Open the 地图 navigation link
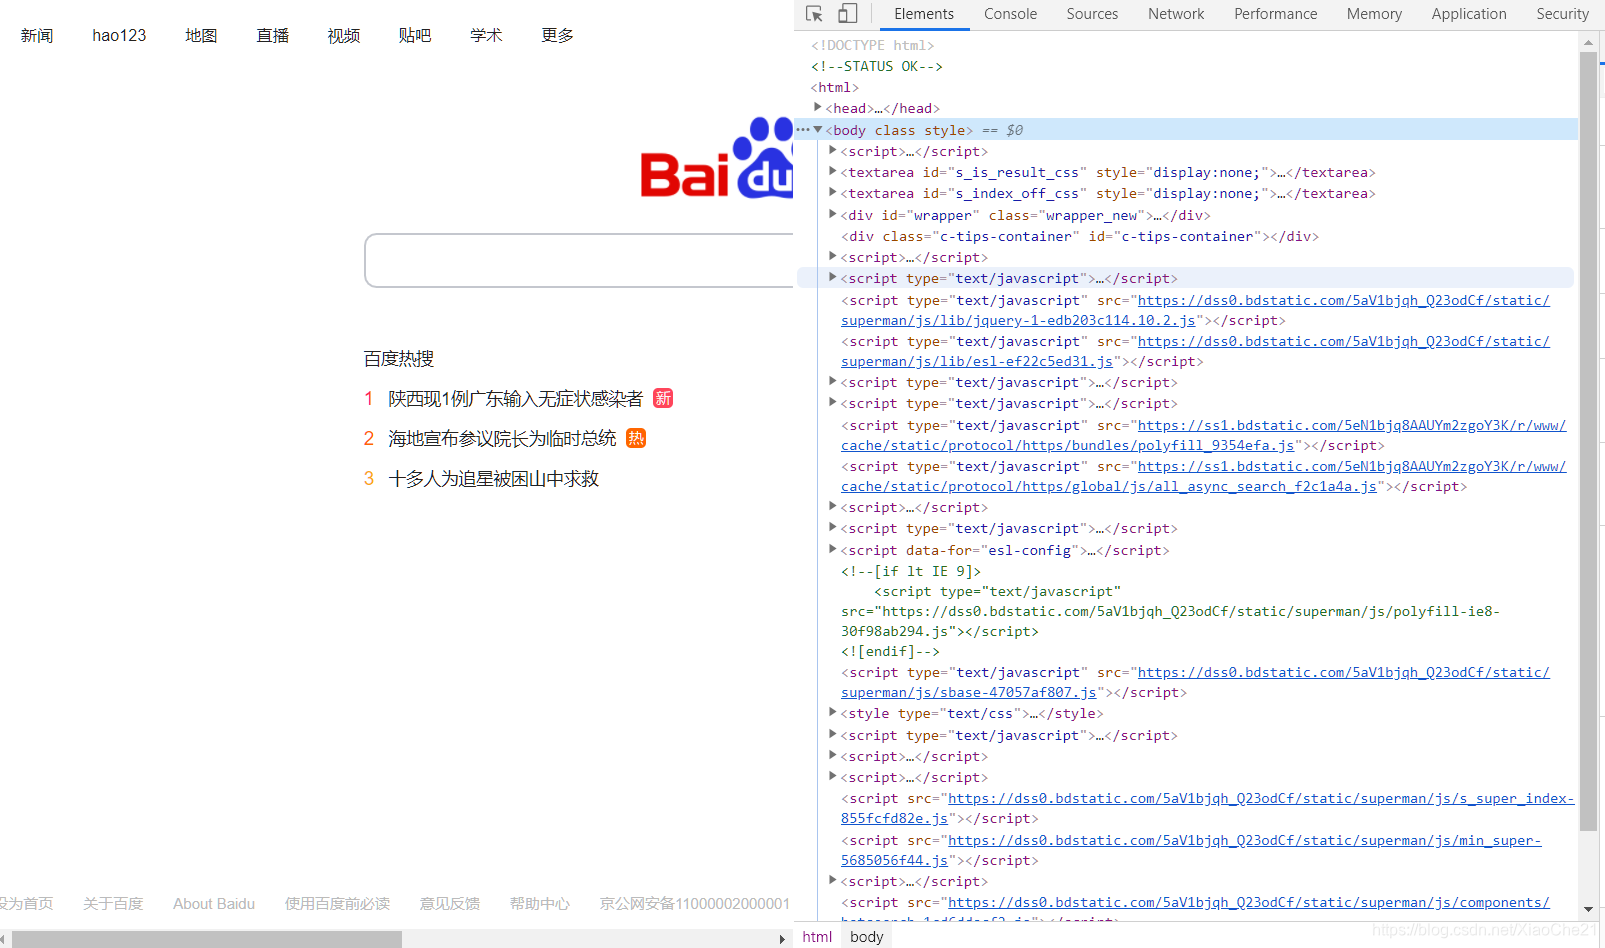The width and height of the screenshot is (1605, 948). [x=201, y=35]
